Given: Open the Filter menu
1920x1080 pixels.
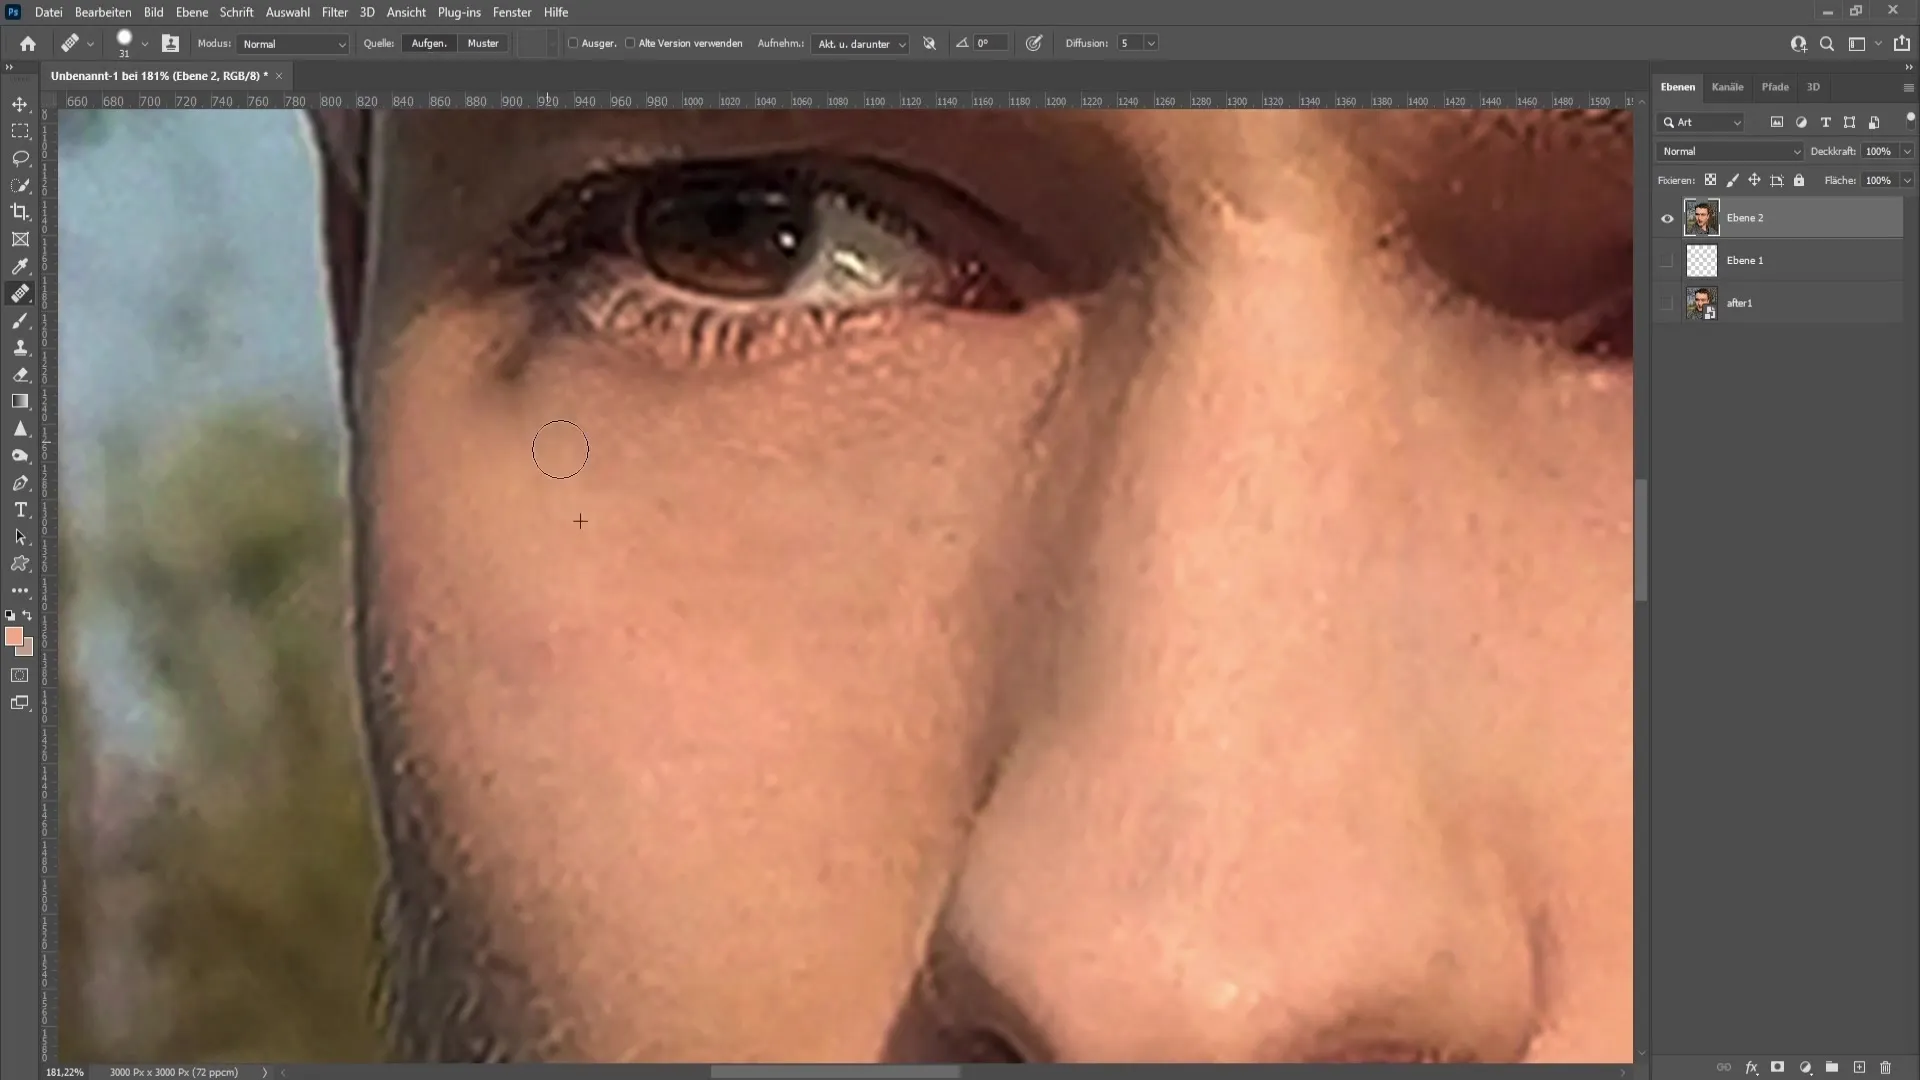Looking at the screenshot, I should 334,12.
